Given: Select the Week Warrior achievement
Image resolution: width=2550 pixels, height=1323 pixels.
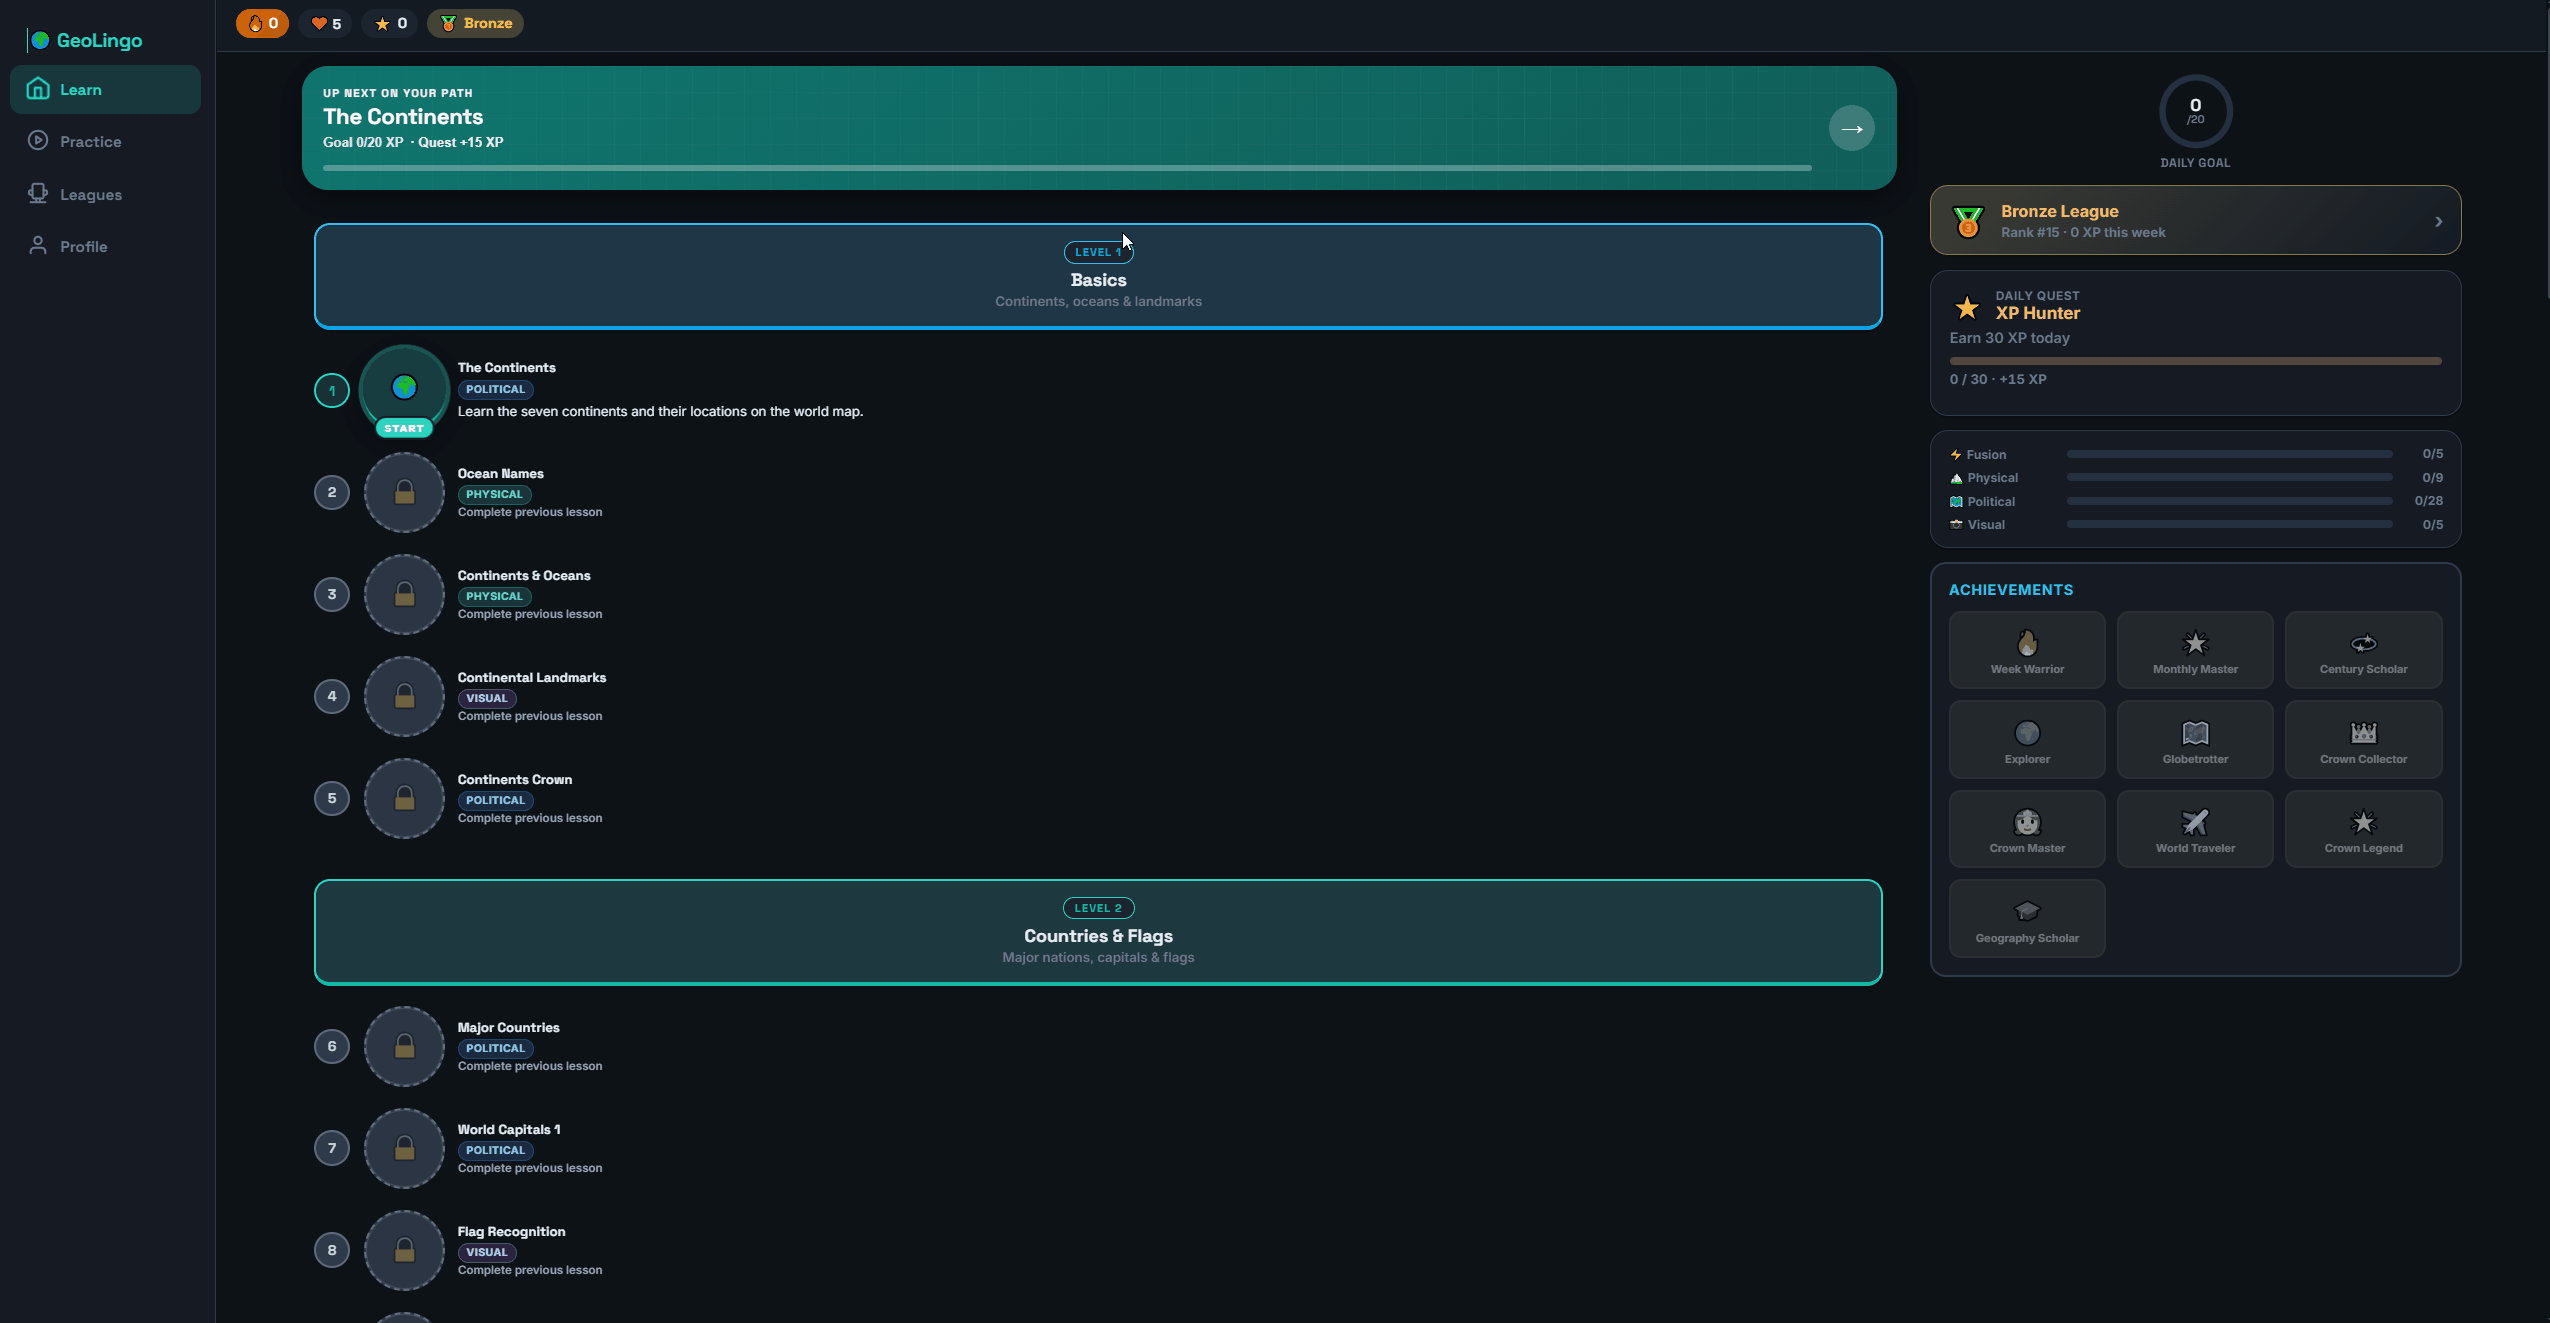Looking at the screenshot, I should tap(2027, 650).
